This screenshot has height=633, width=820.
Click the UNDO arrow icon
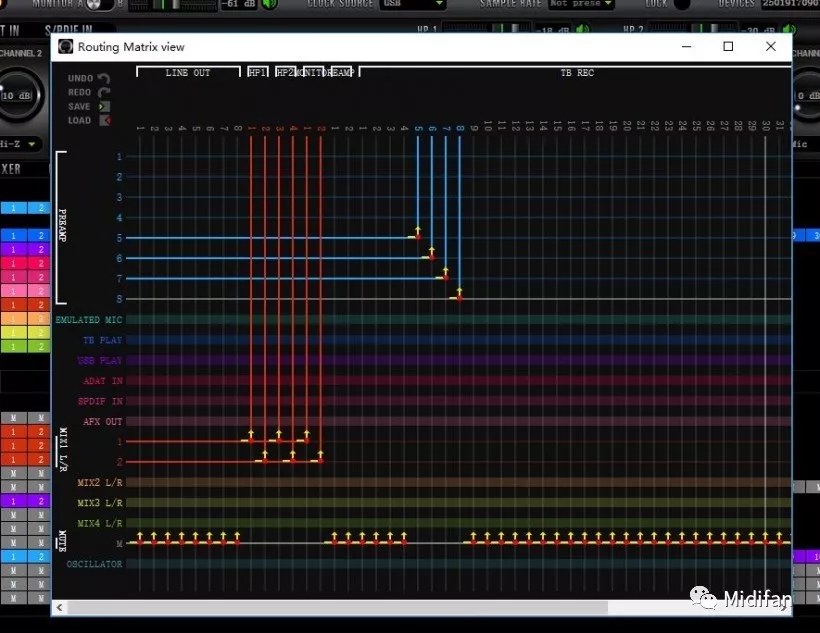[x=103, y=78]
